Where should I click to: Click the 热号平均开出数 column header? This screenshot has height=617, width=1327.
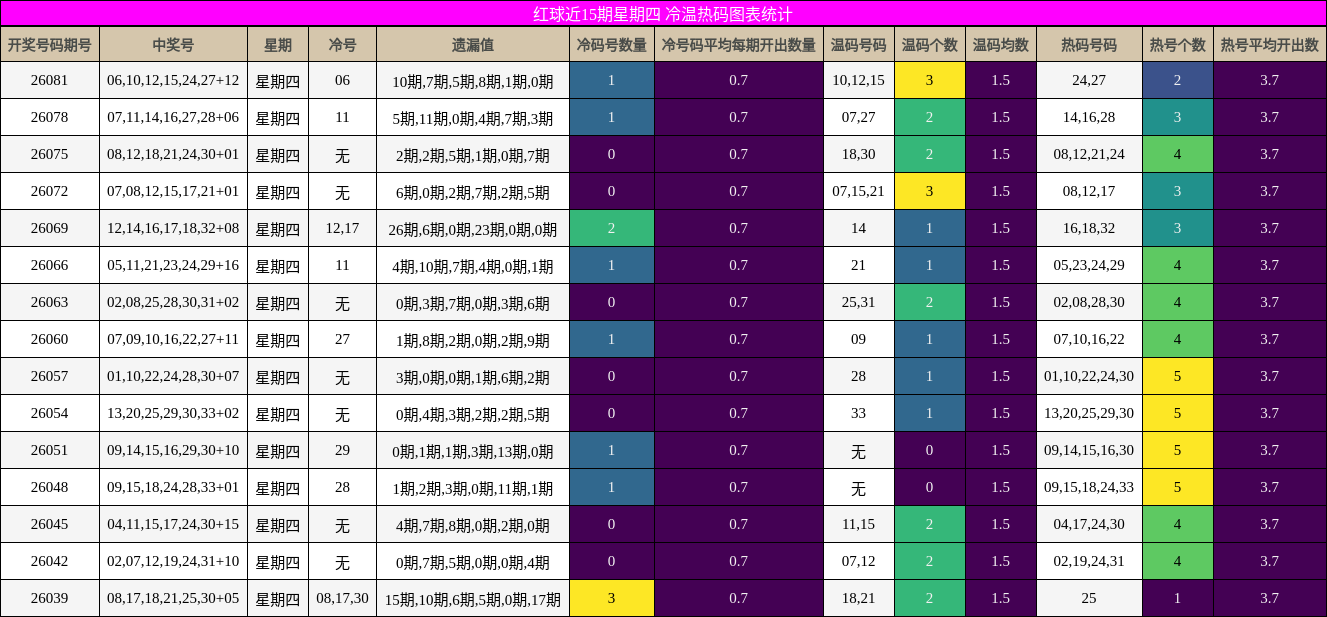1270,45
